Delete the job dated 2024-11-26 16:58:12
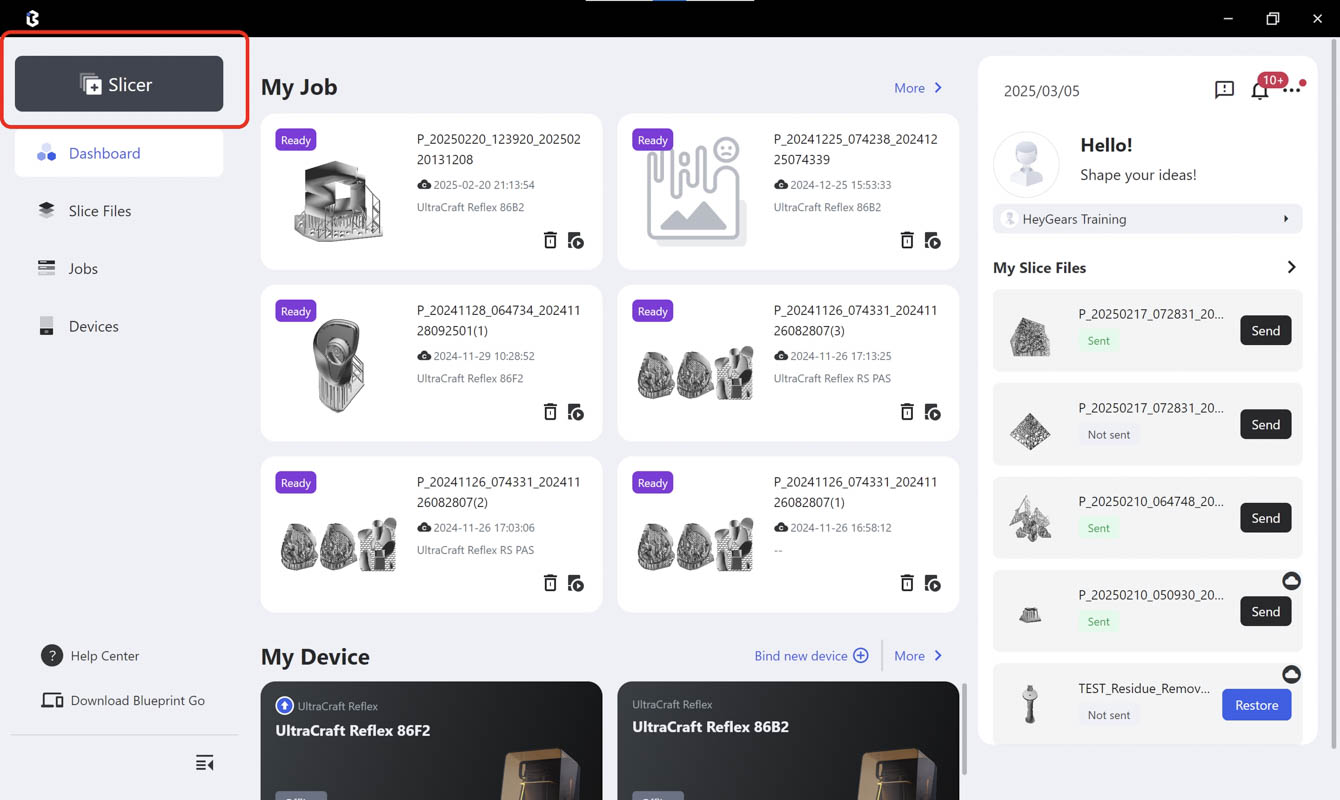 907,582
